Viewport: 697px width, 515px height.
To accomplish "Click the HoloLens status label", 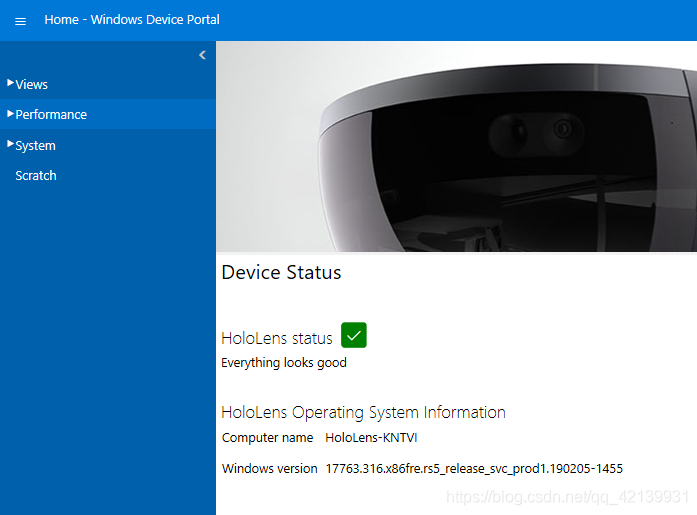I will (x=277, y=339).
